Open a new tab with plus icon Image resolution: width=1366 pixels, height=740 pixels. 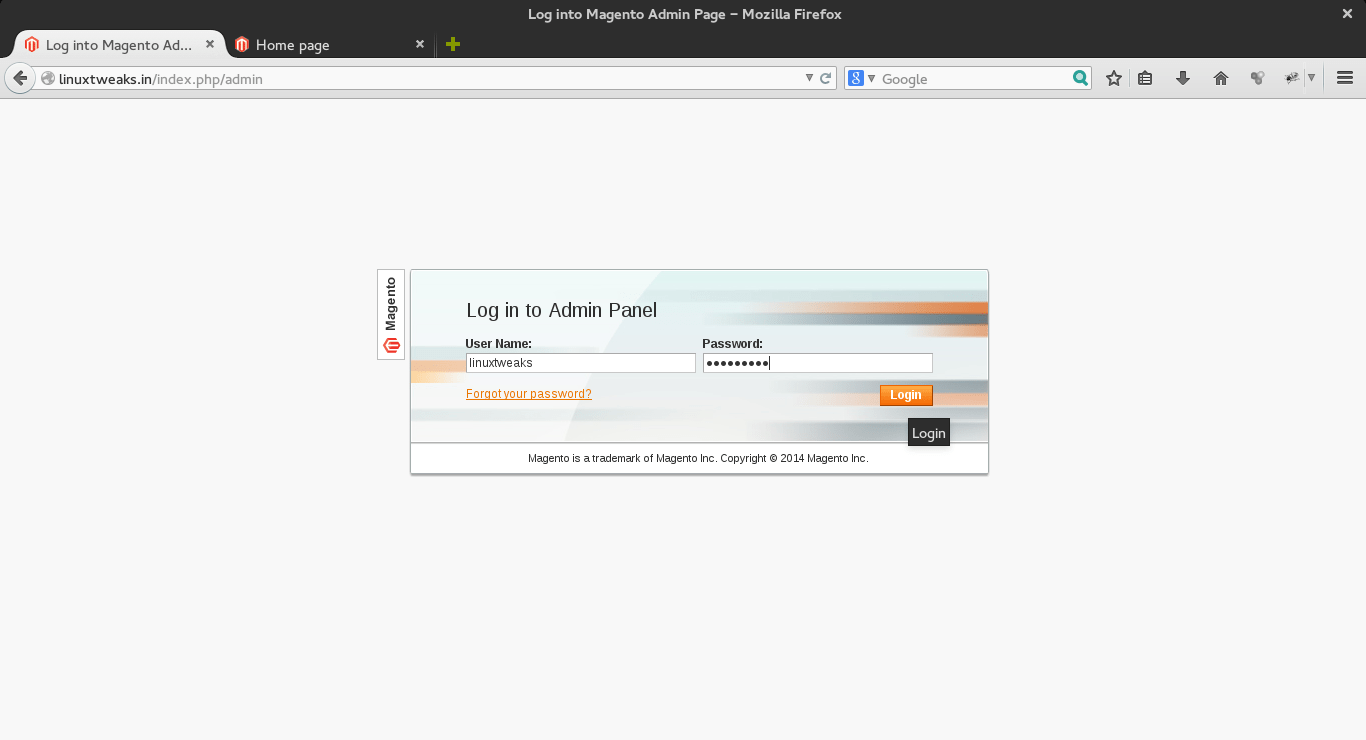pos(453,44)
